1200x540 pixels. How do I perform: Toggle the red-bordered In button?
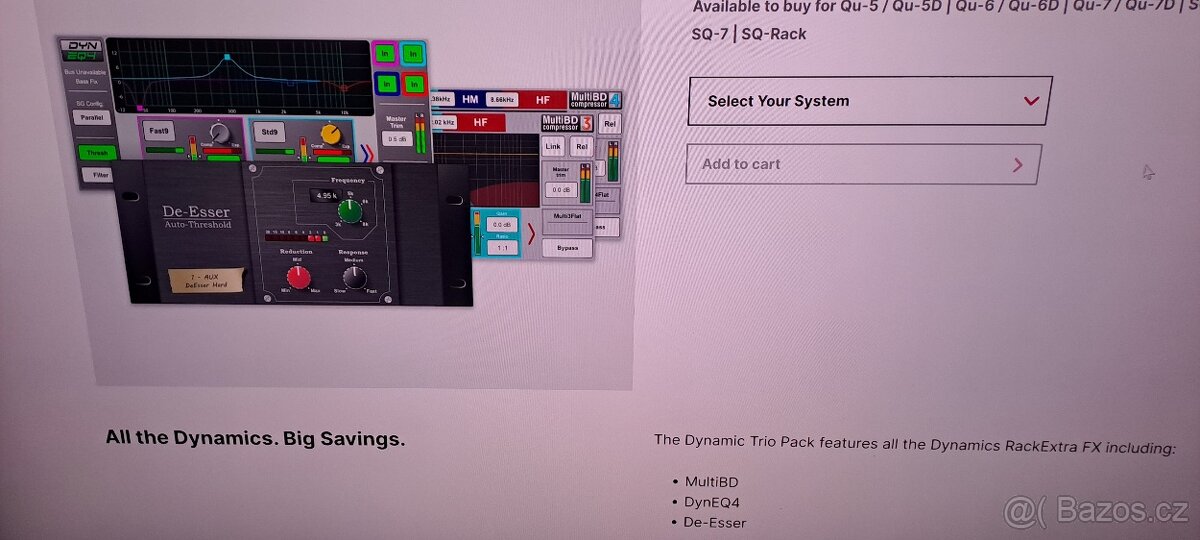pos(413,84)
